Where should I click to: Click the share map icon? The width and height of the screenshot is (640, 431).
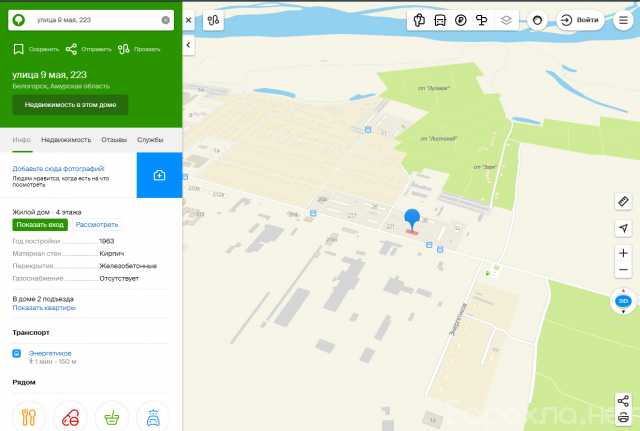(x=623, y=401)
